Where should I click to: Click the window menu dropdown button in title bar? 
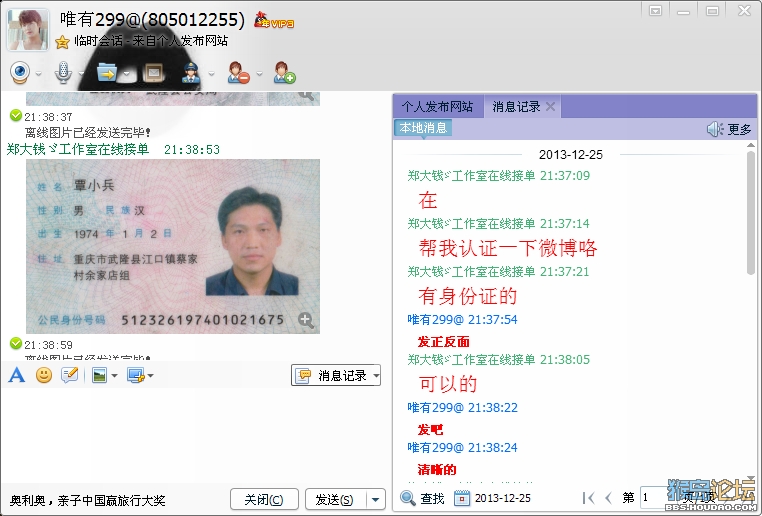tap(656, 11)
